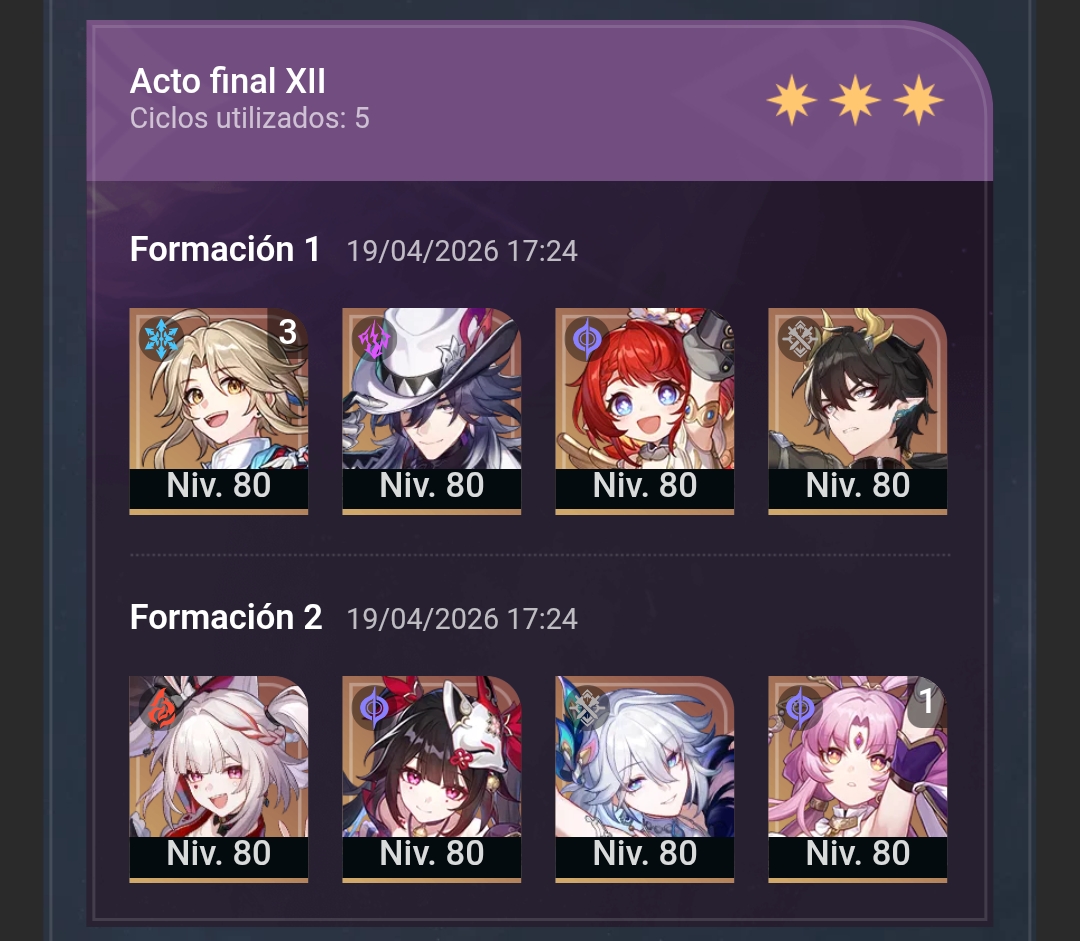
Task: Click the eidolon badge showing 3
Action: pyautogui.click(x=288, y=332)
